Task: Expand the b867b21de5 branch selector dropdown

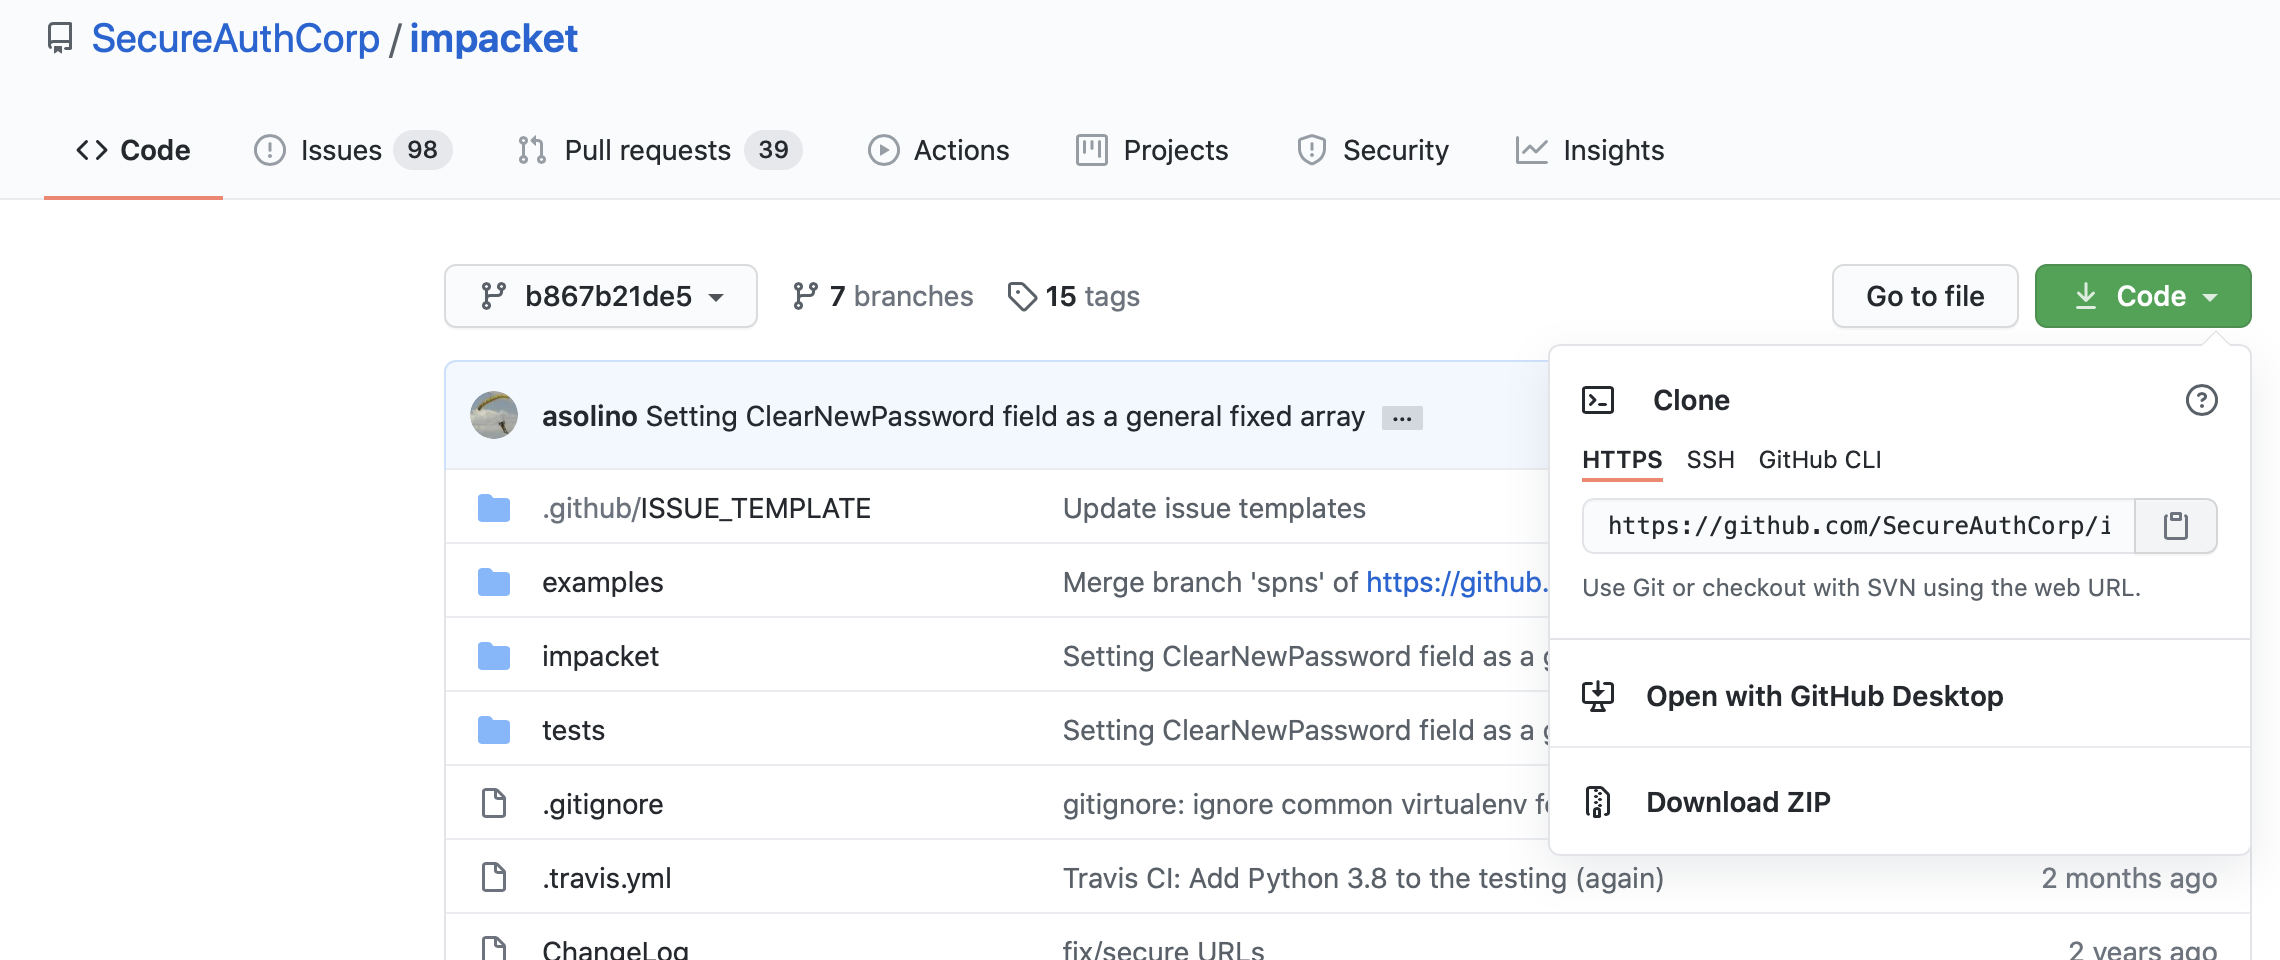Action: (x=601, y=296)
